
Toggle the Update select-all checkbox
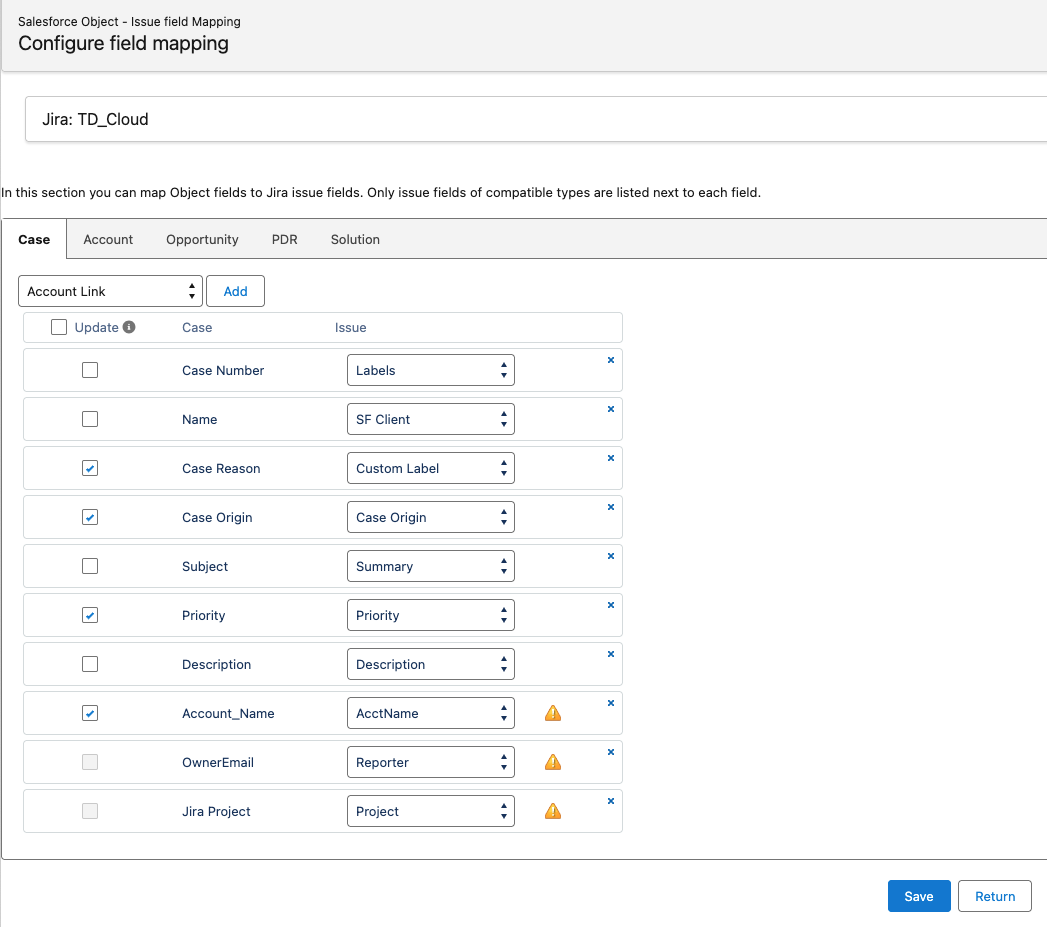[x=59, y=327]
